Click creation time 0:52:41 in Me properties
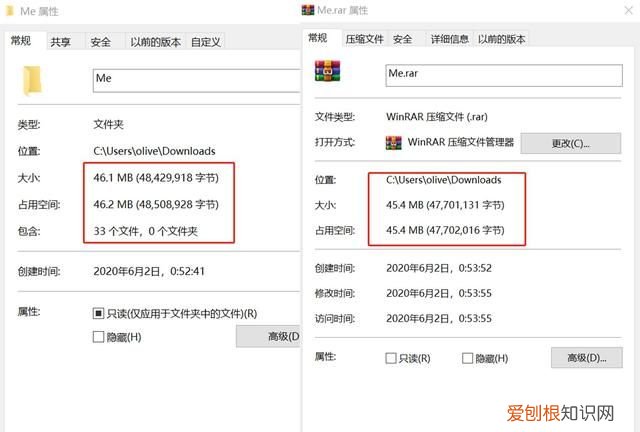This screenshot has height=432, width=640. tap(149, 271)
